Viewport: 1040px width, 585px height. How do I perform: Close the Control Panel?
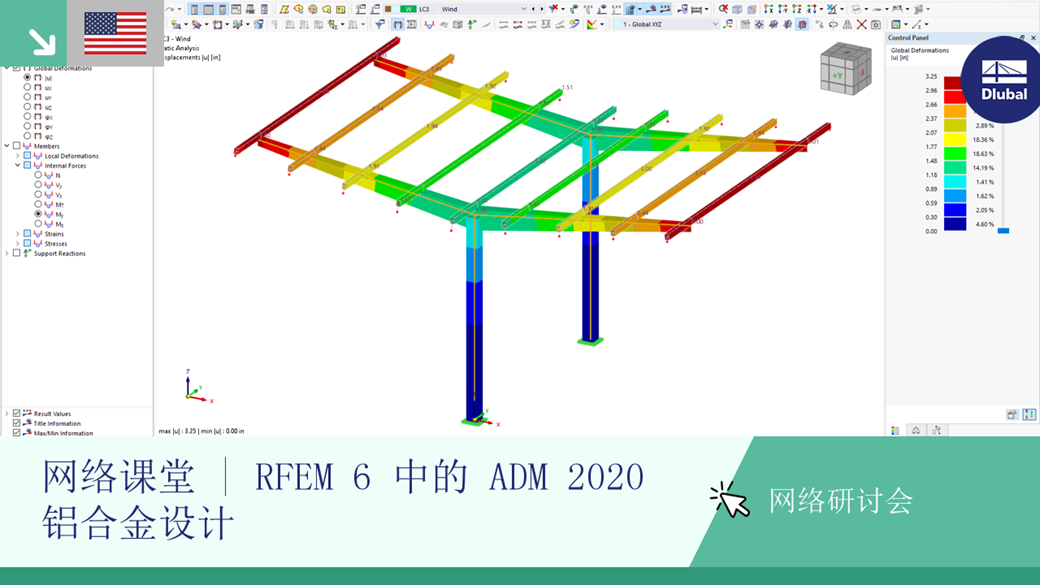(1033, 38)
